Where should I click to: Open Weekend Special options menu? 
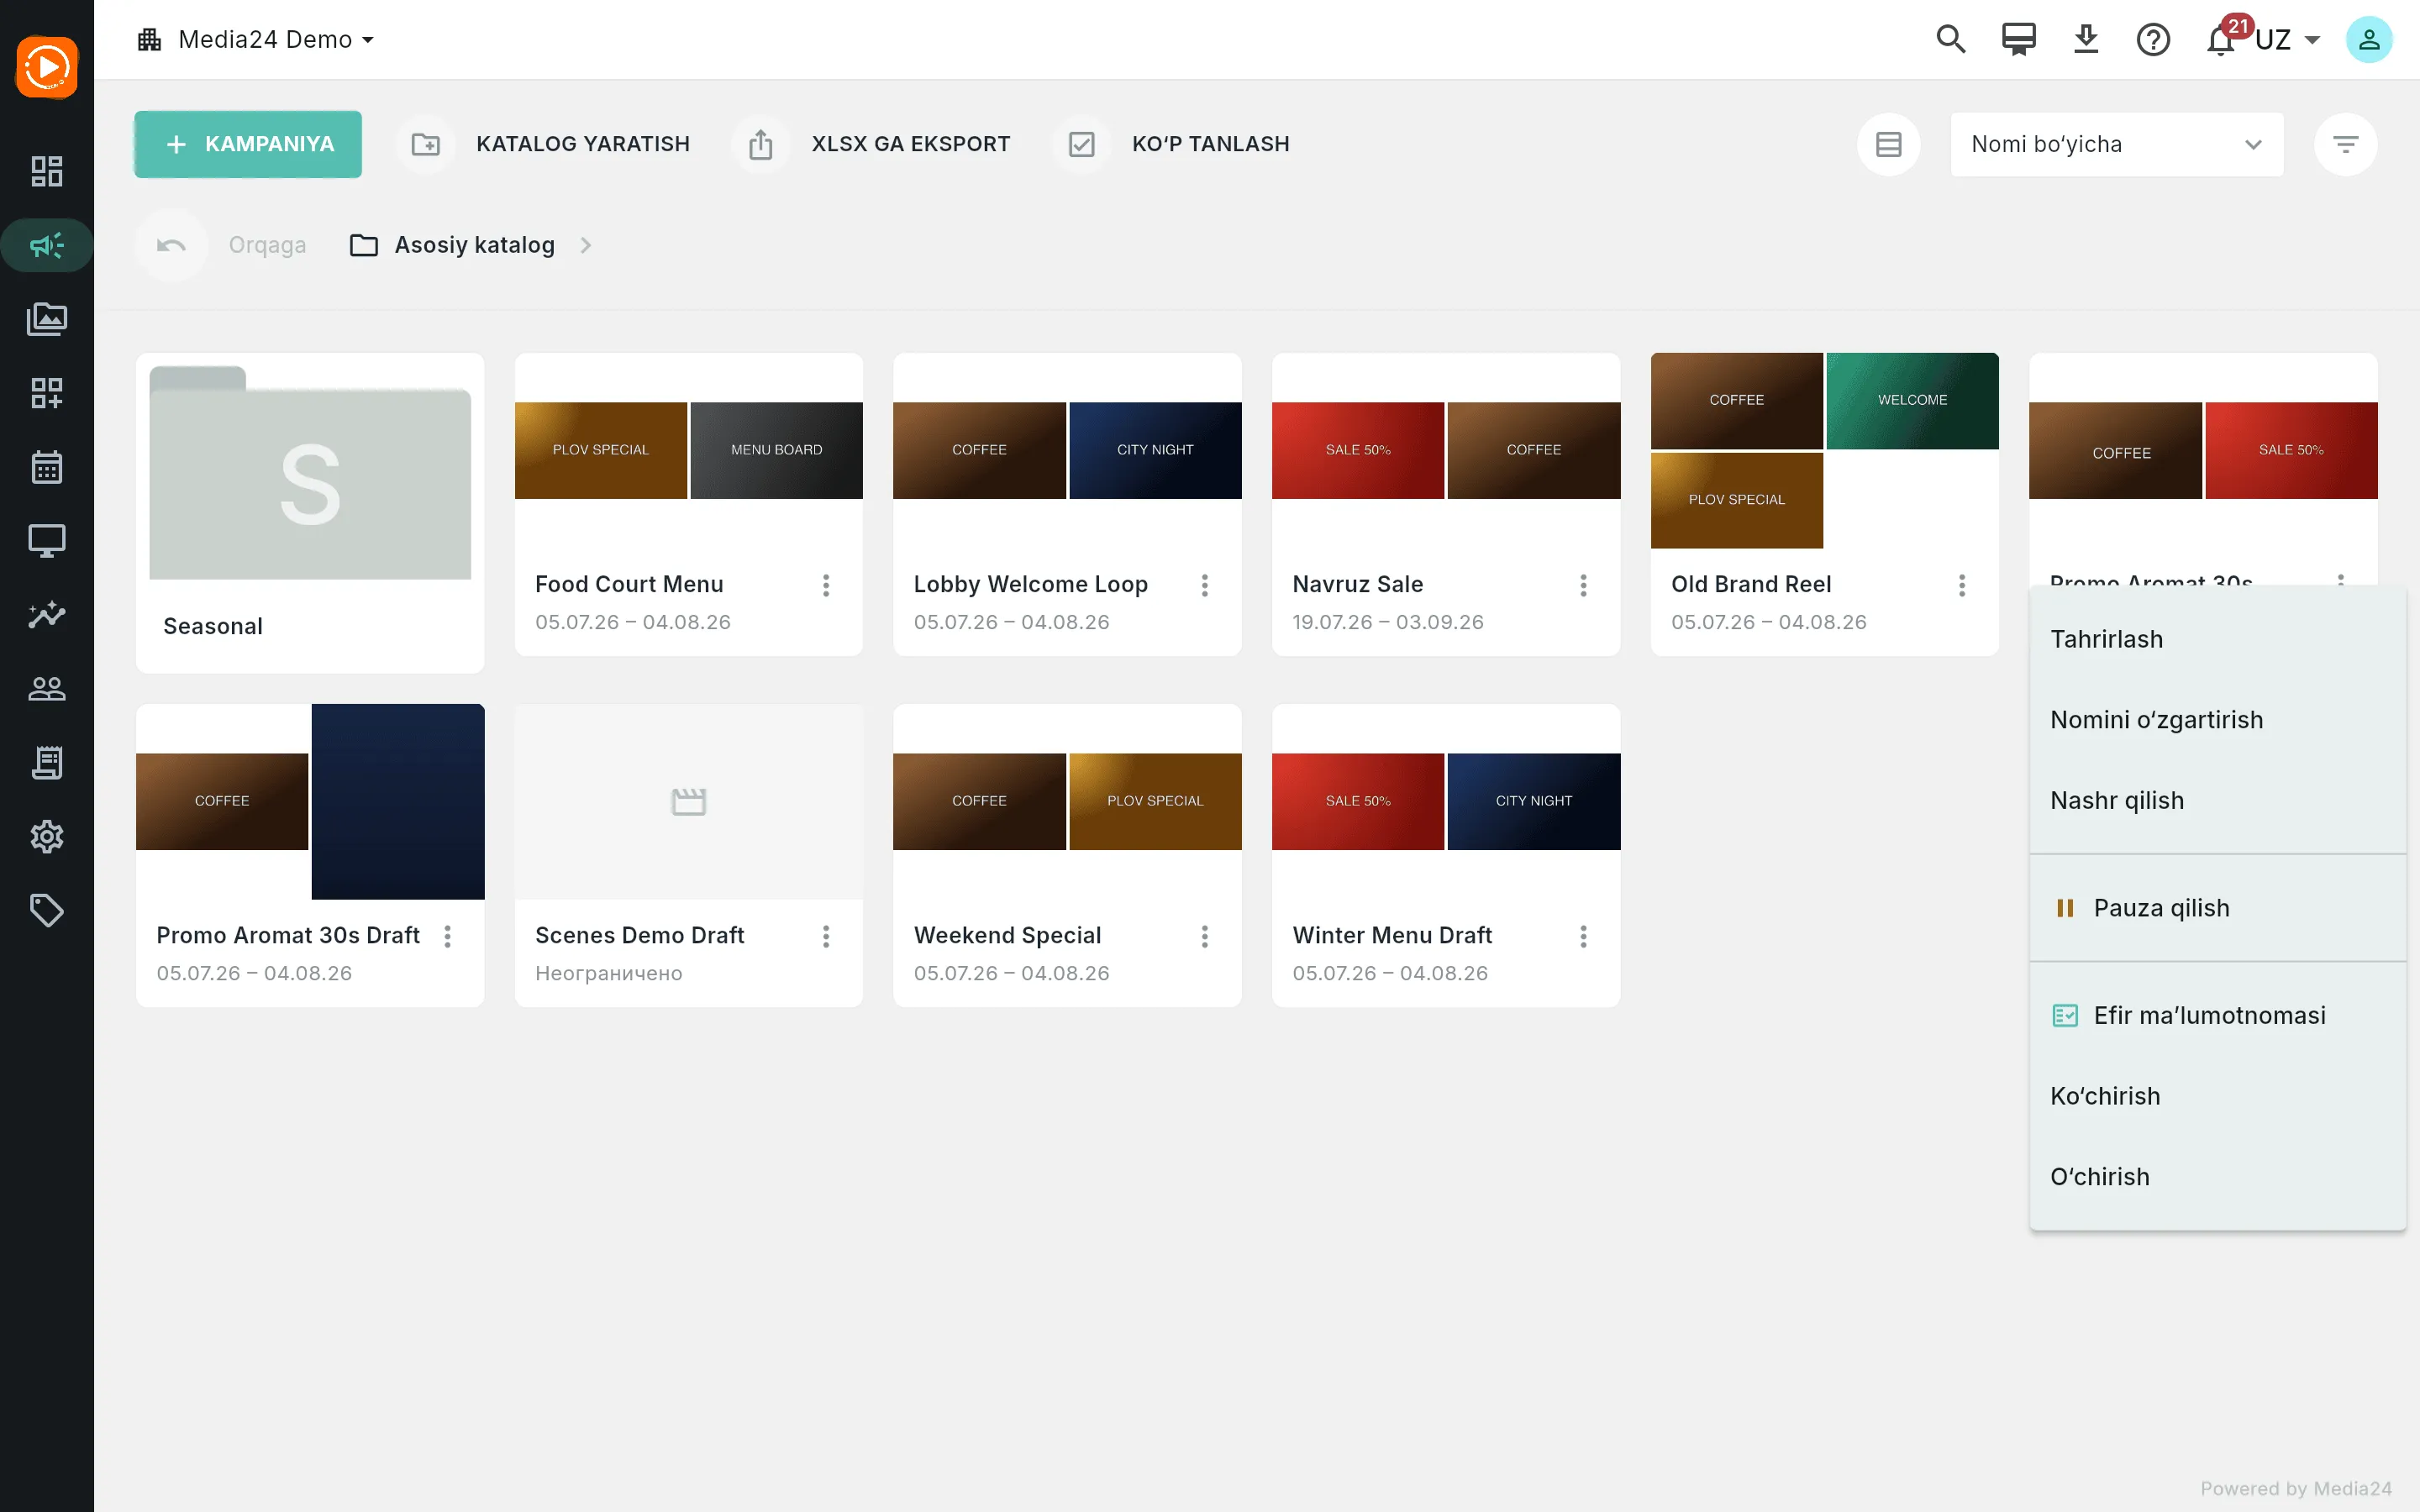(1205, 936)
